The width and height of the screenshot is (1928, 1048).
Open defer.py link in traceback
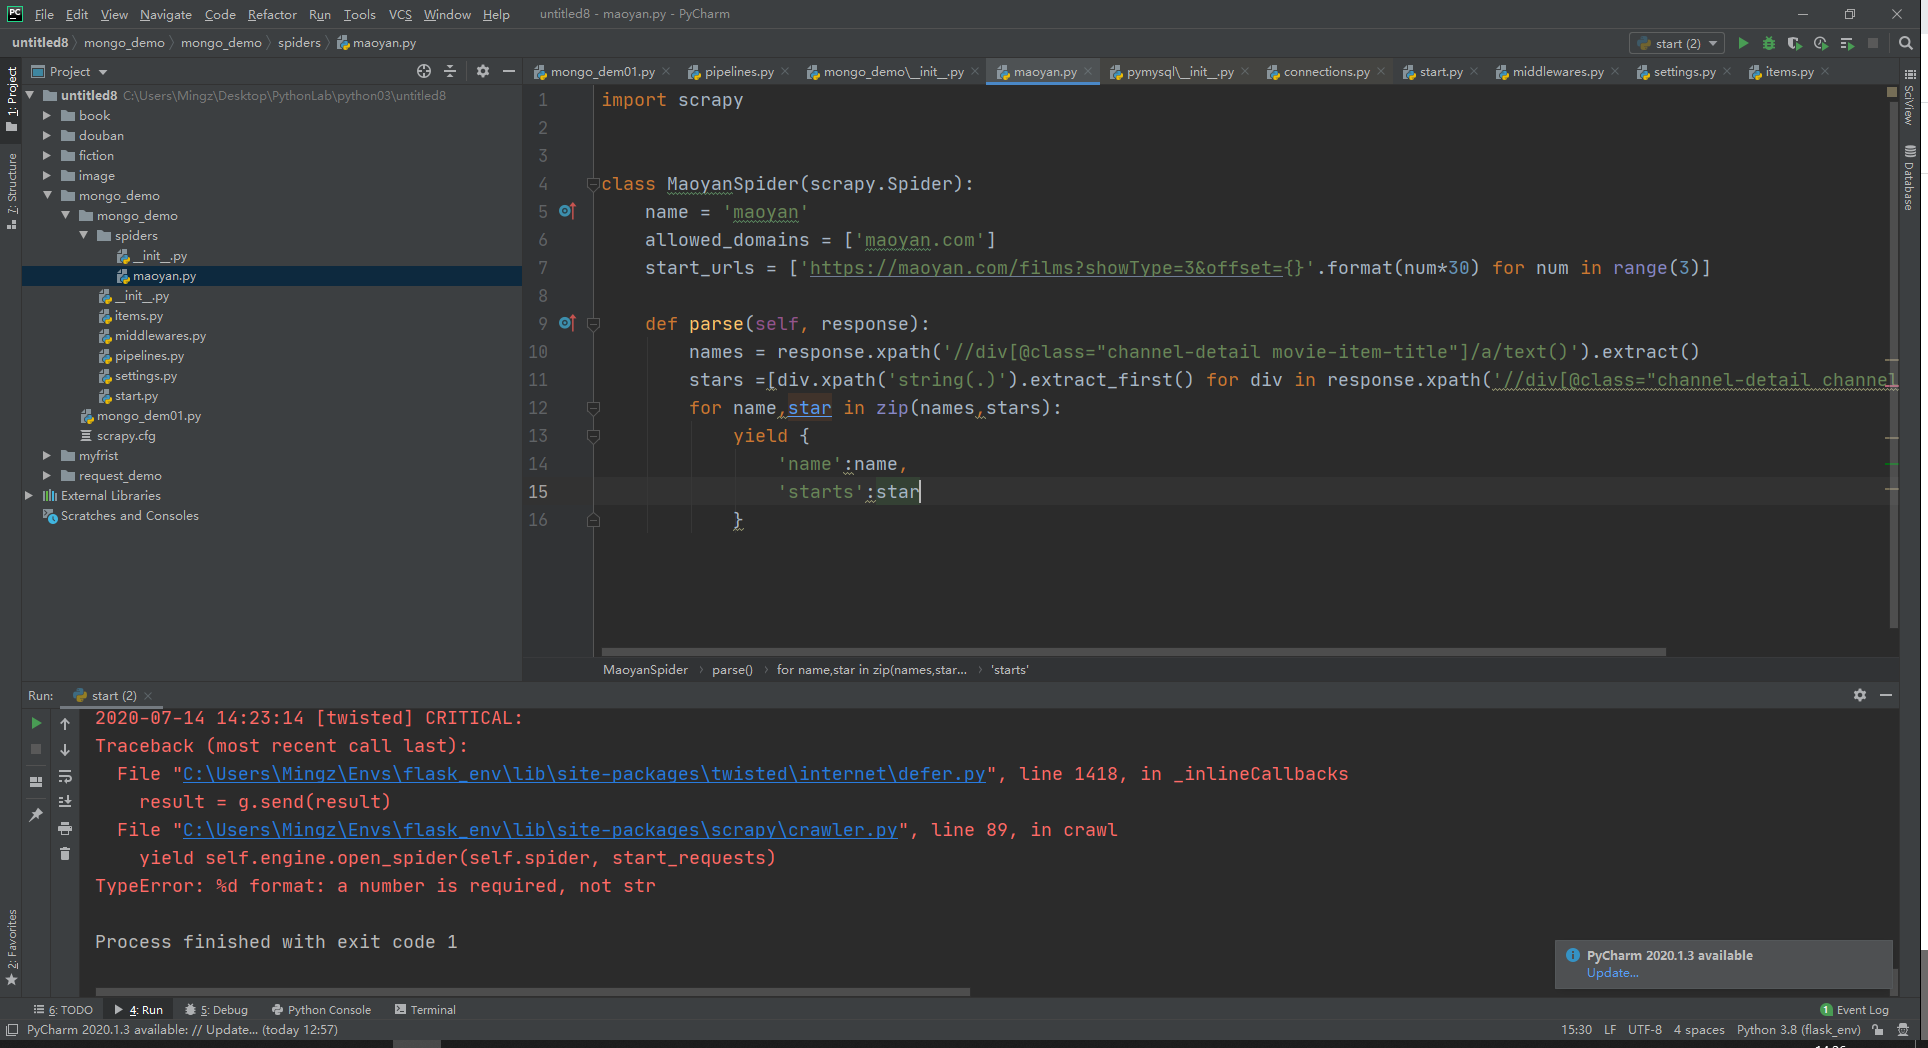(x=584, y=773)
